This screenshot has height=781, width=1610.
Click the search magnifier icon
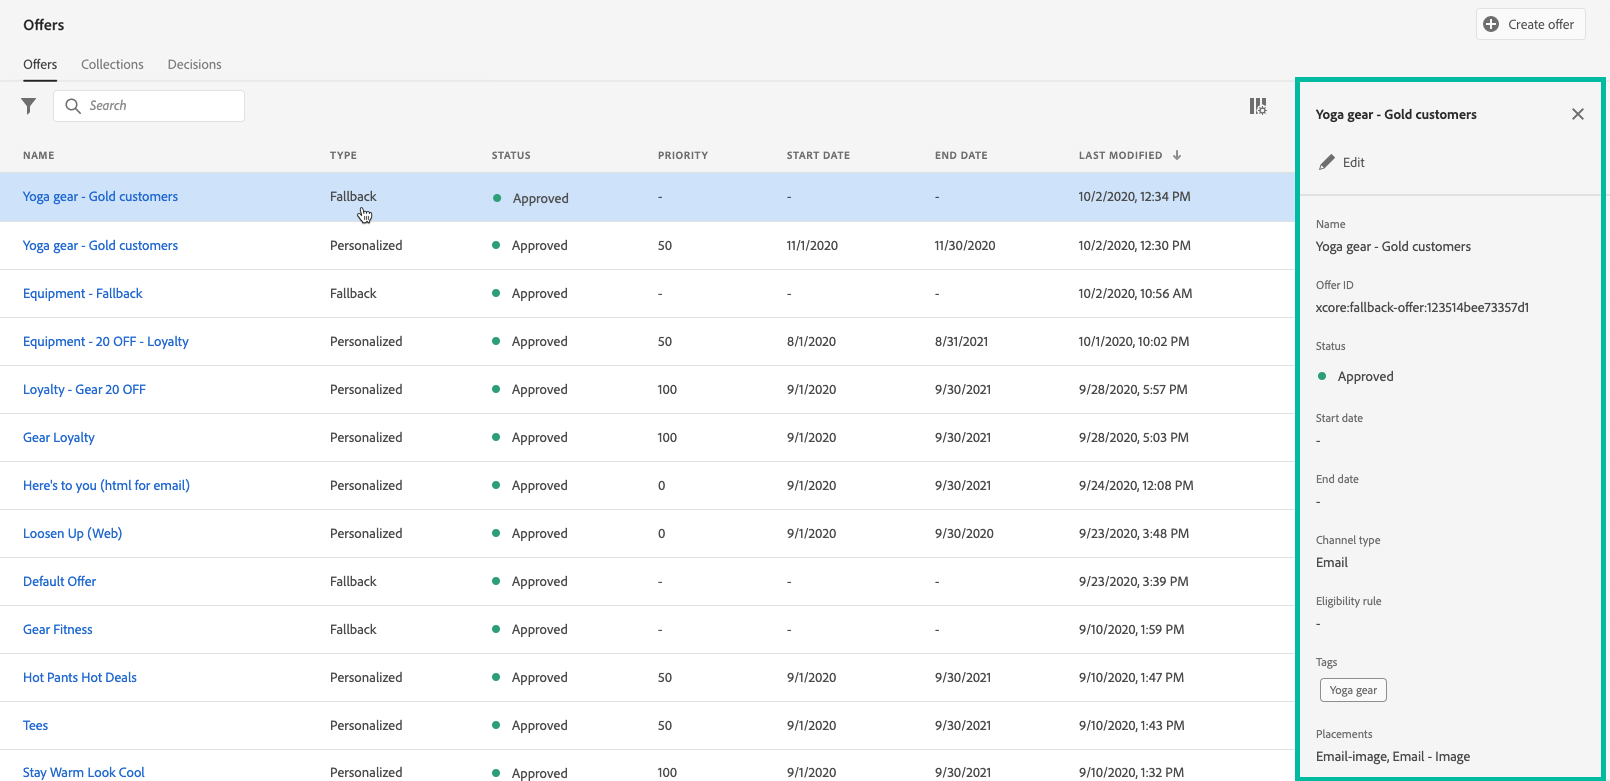73,106
